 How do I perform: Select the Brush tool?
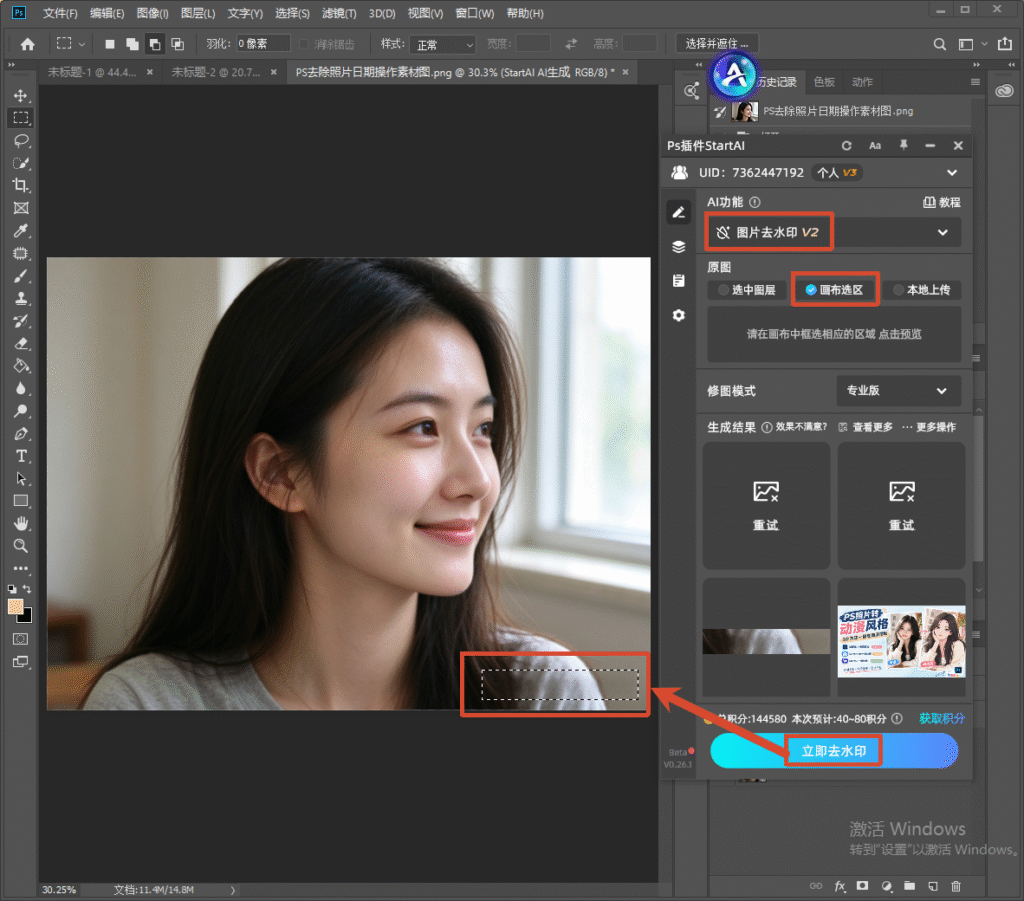[21, 276]
